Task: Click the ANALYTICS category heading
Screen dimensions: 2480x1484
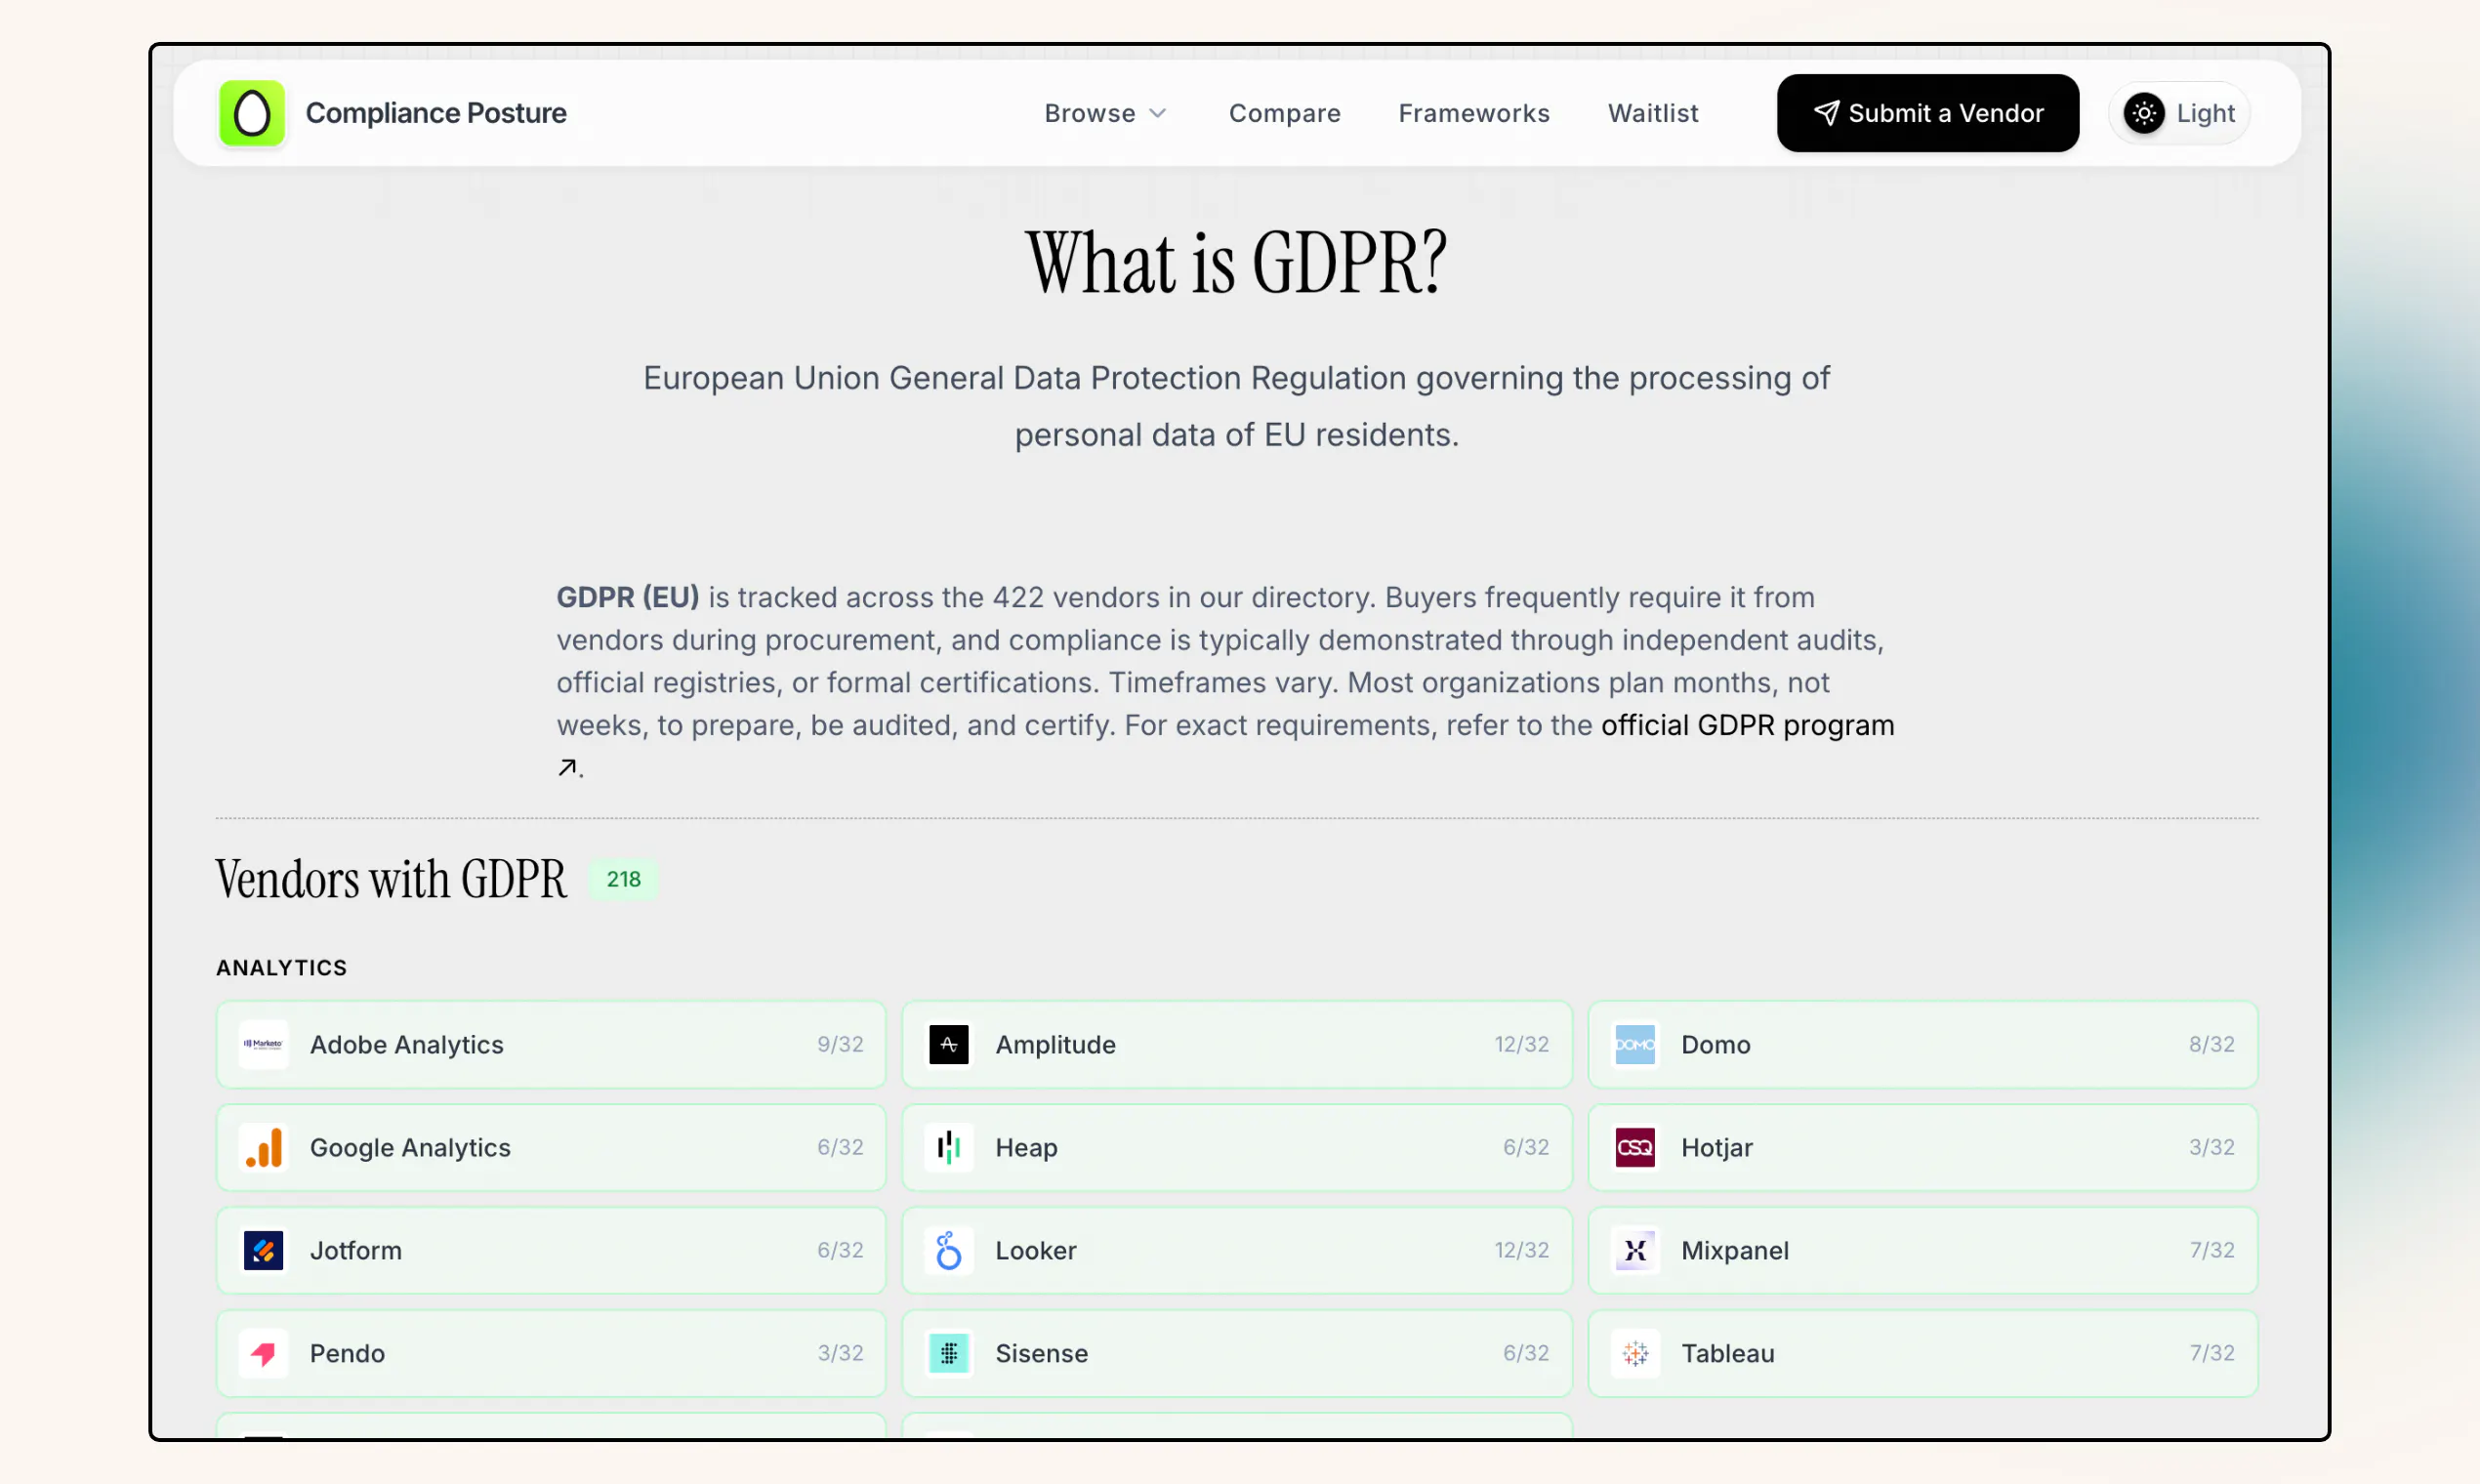Action: [x=282, y=967]
